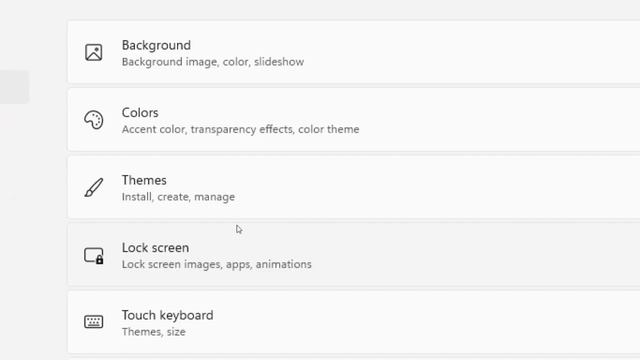Screen dimensions: 640x360
Task: Click 'Lock screen images, apps, animations' text
Action: (216, 264)
